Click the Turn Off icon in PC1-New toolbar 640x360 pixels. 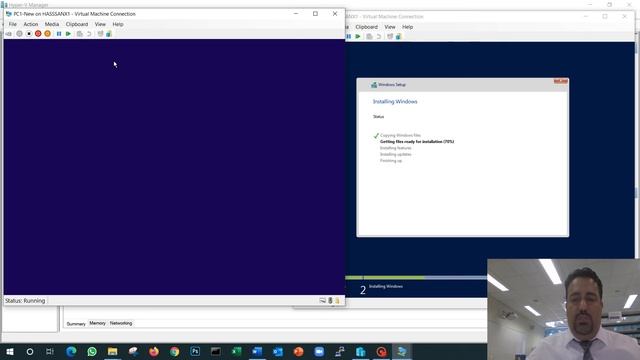pos(29,34)
